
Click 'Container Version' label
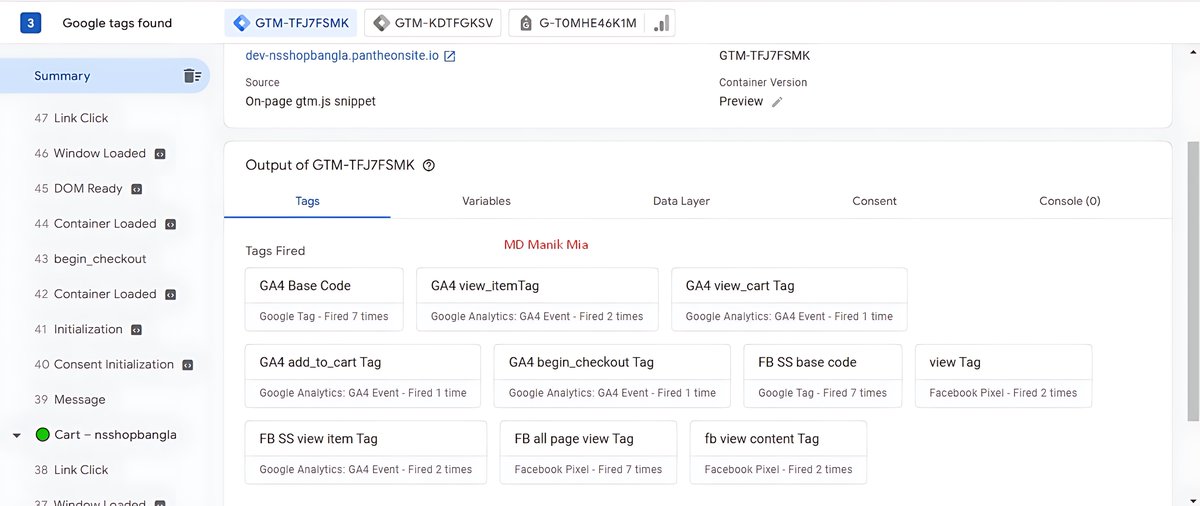[763, 83]
